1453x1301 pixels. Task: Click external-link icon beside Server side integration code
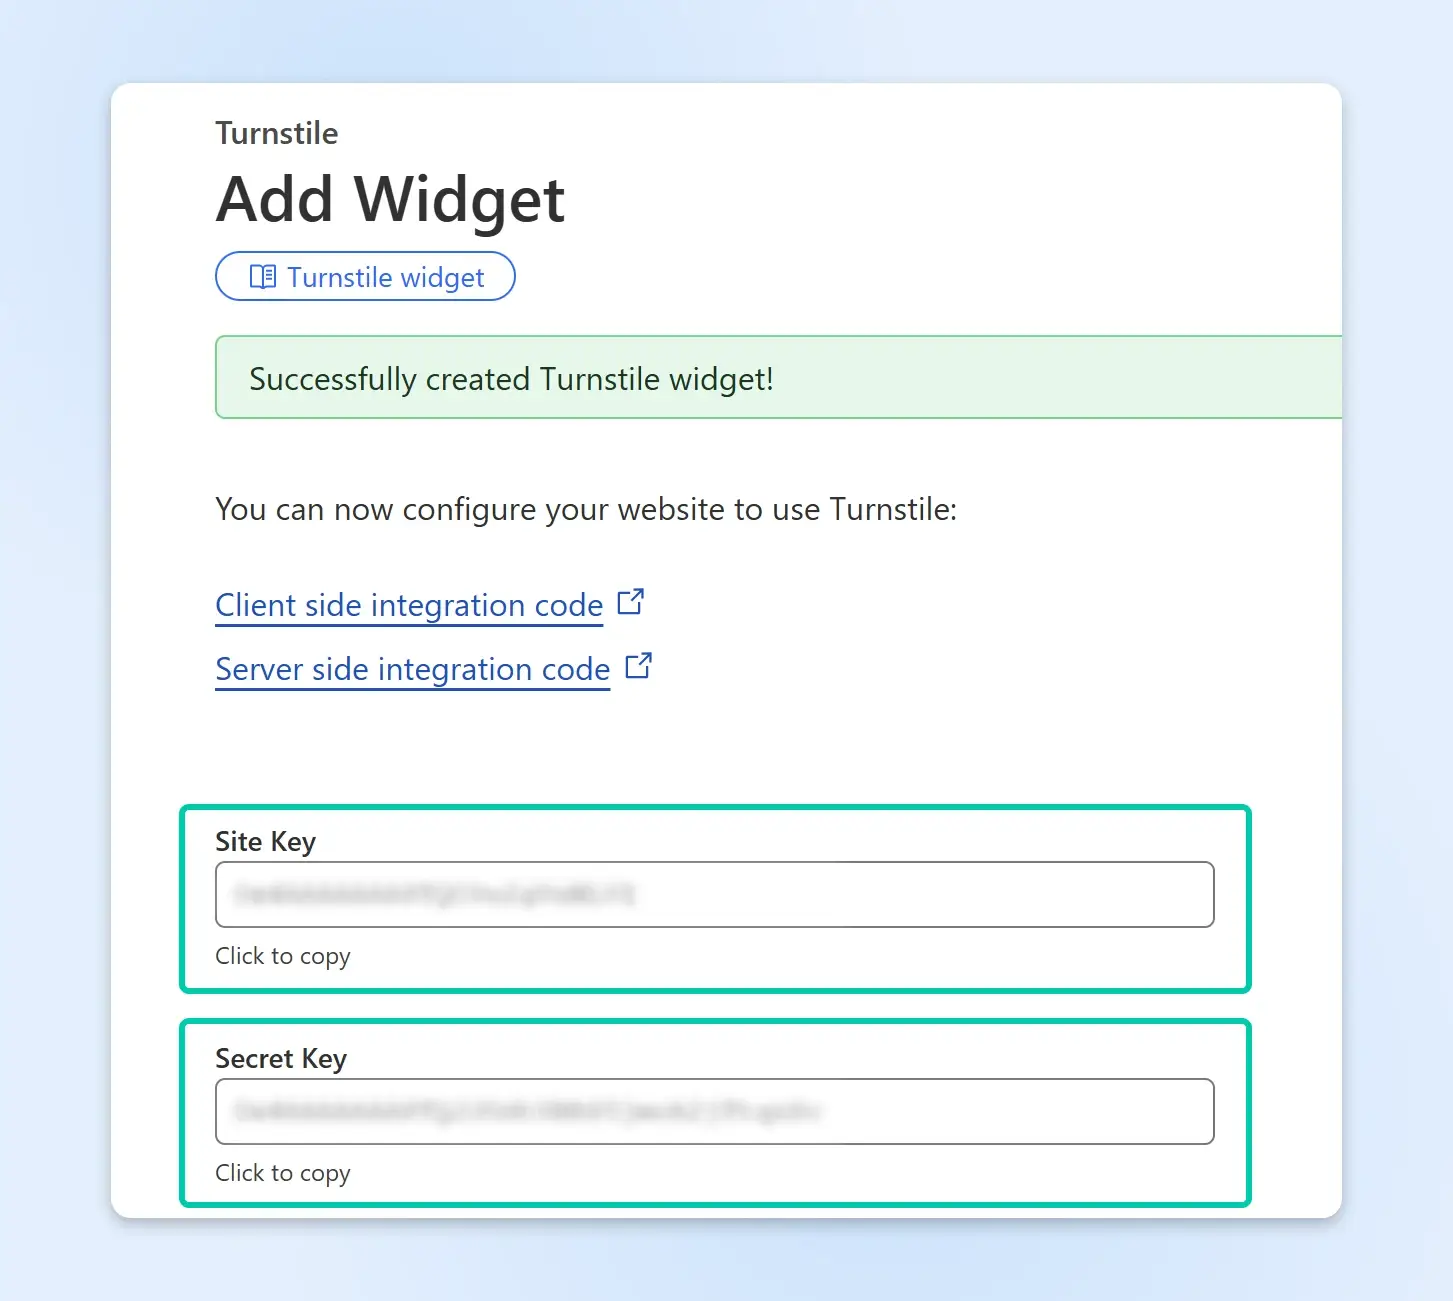638,666
